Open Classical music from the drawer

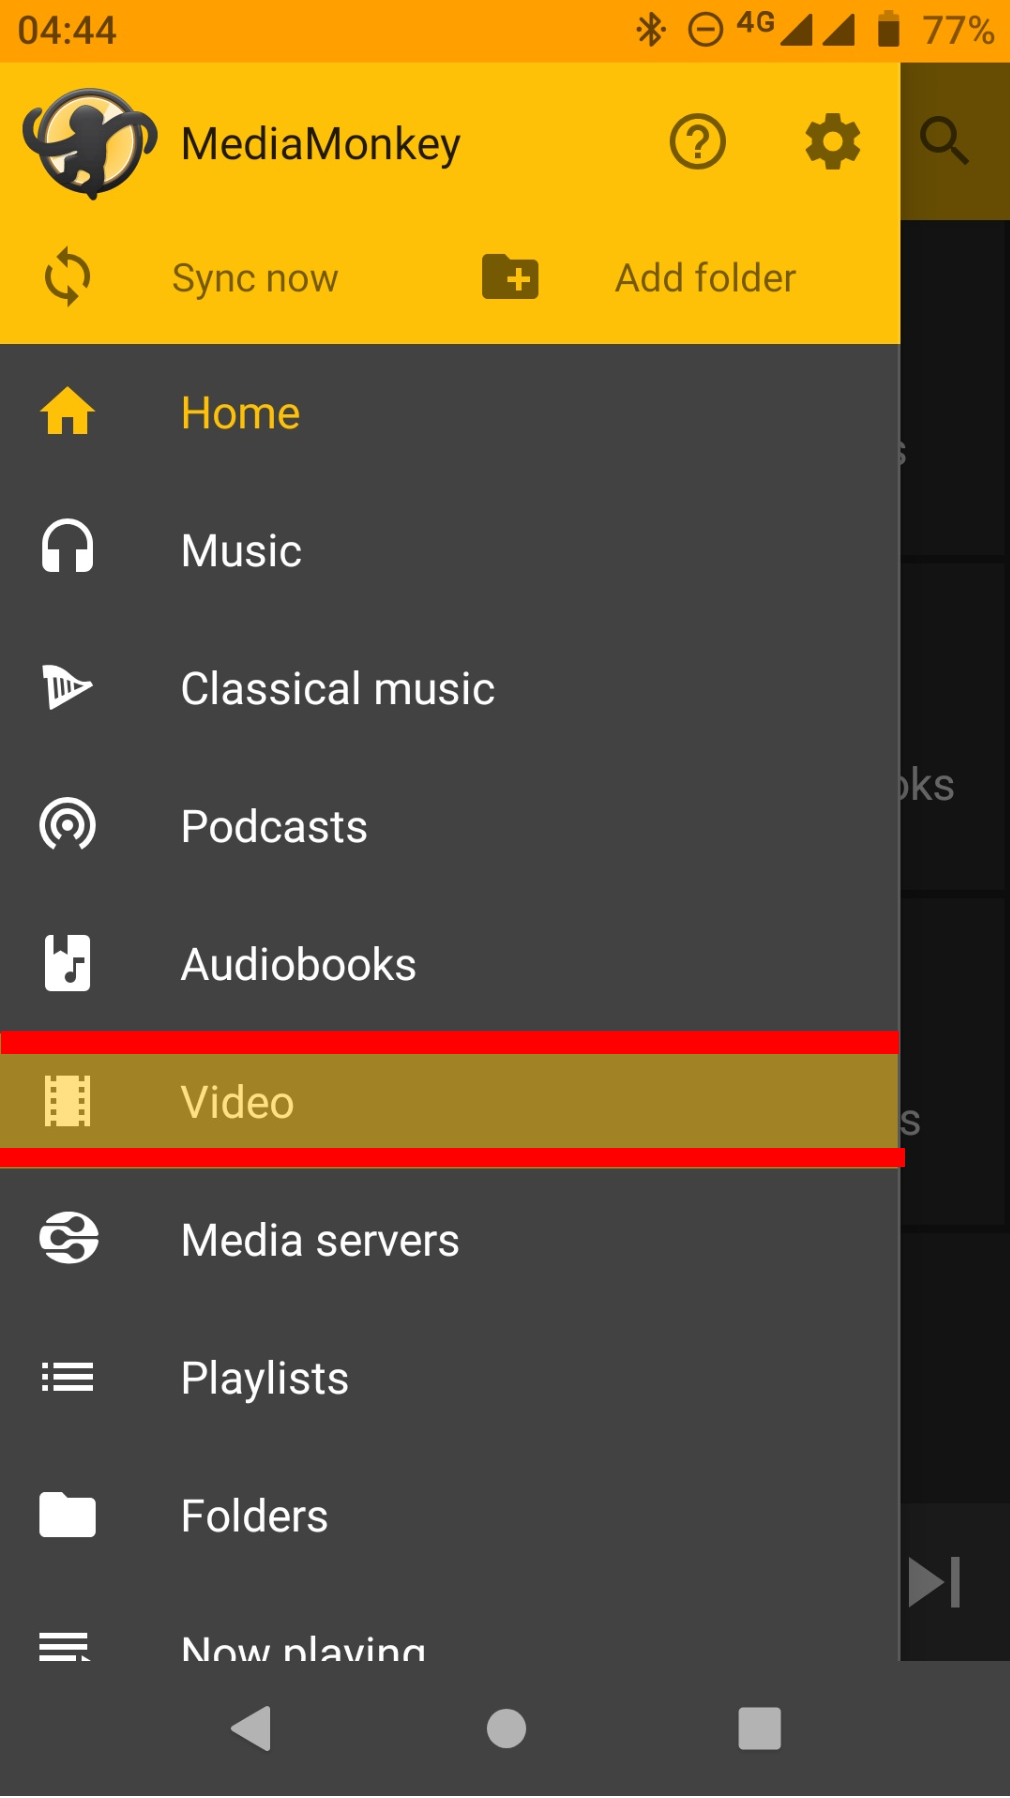coord(337,689)
